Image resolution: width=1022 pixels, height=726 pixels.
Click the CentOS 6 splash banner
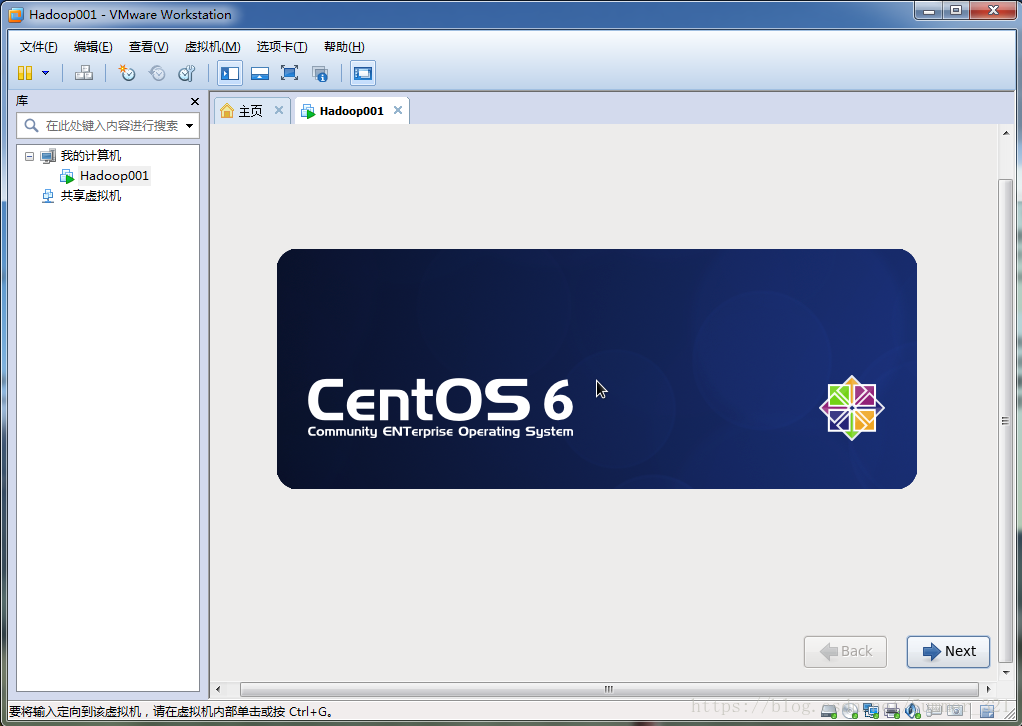(x=597, y=369)
